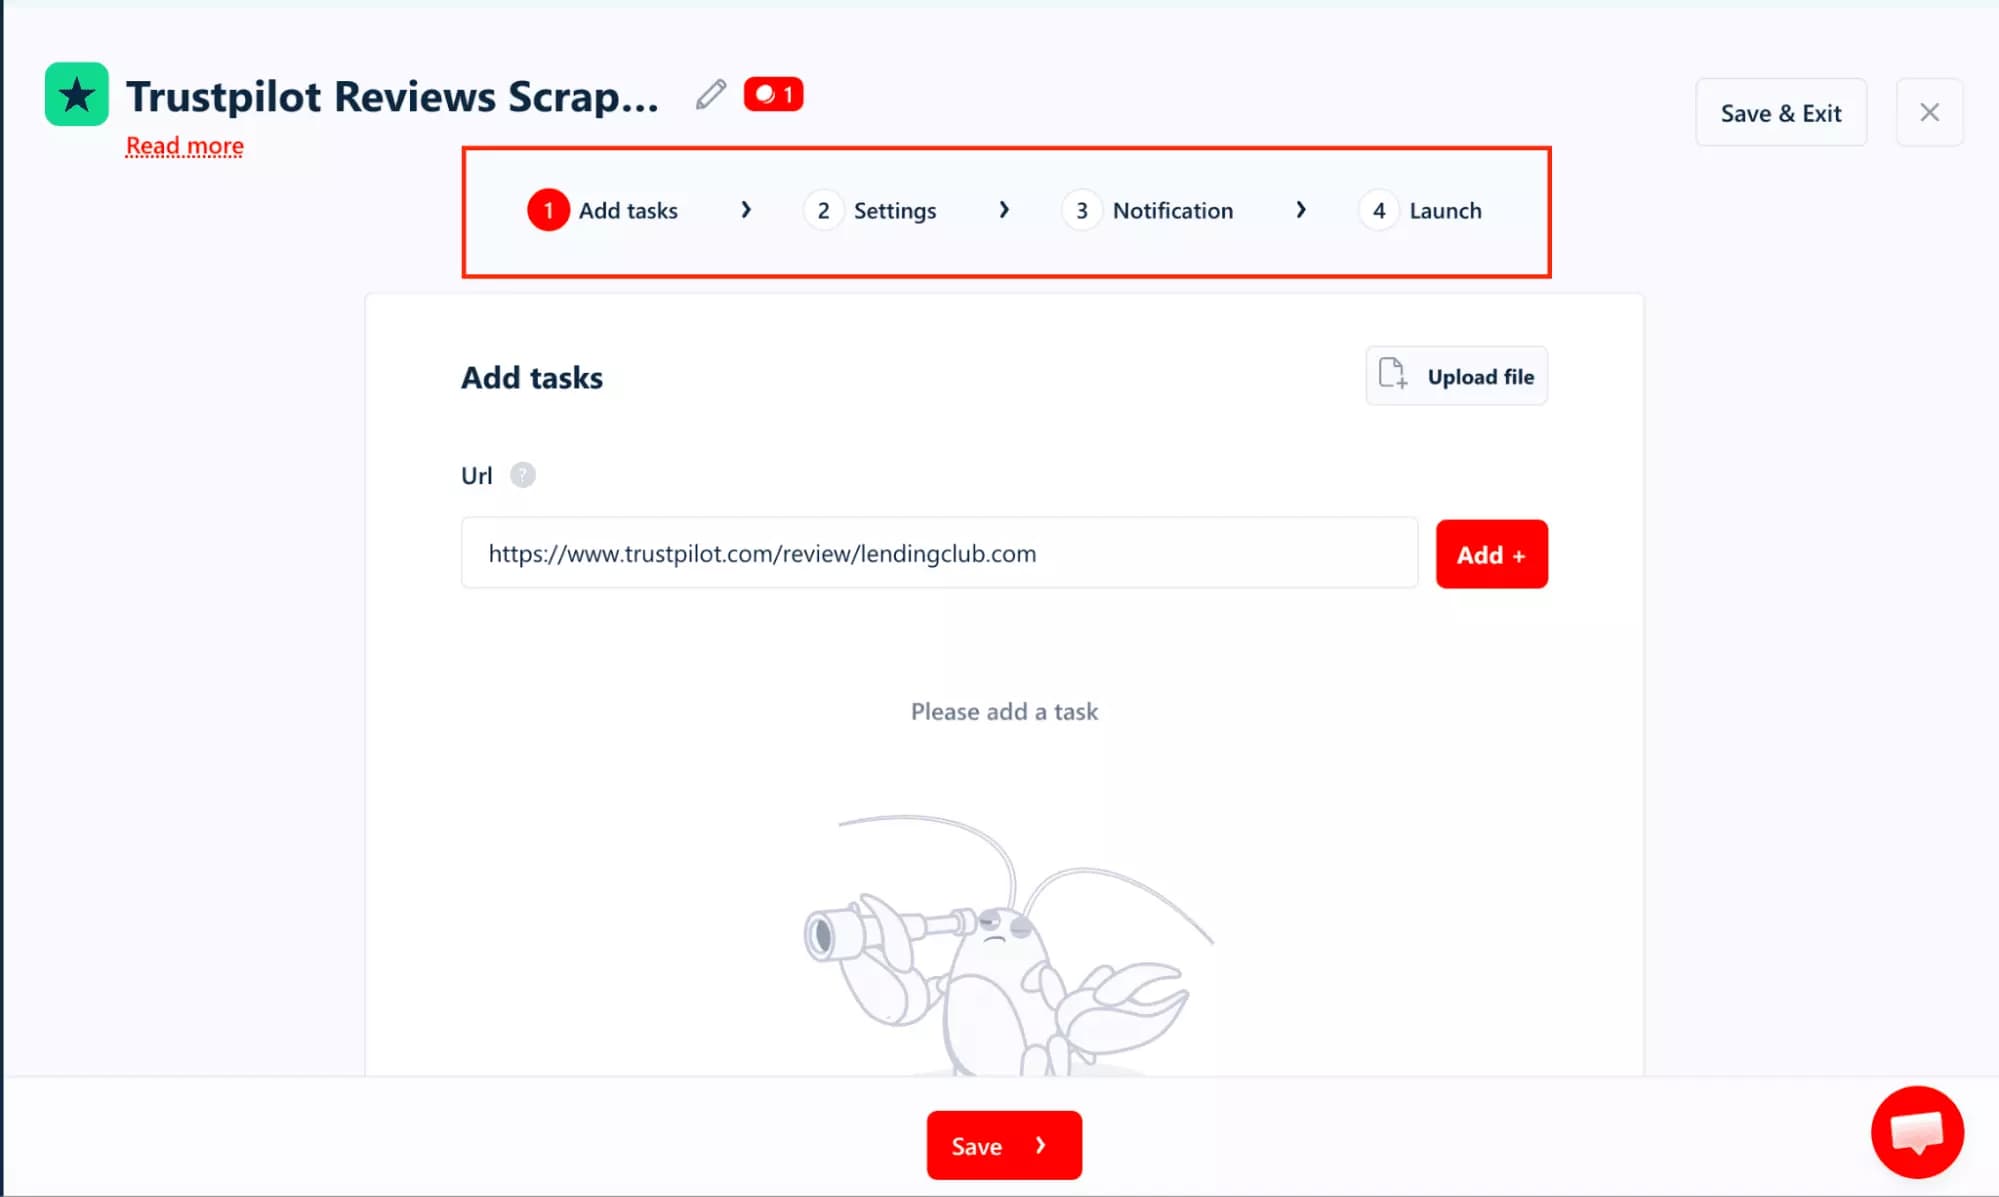Open the chat support bubble

pos(1916,1131)
